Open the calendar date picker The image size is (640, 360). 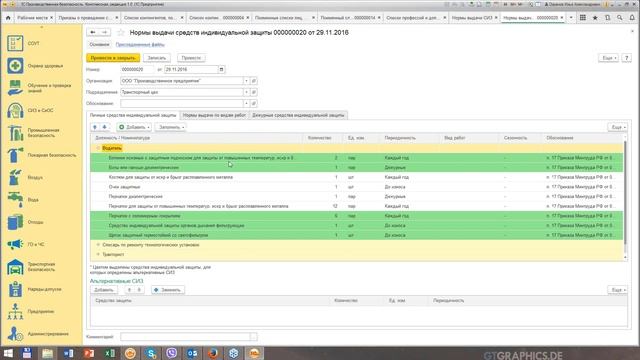click(x=221, y=69)
